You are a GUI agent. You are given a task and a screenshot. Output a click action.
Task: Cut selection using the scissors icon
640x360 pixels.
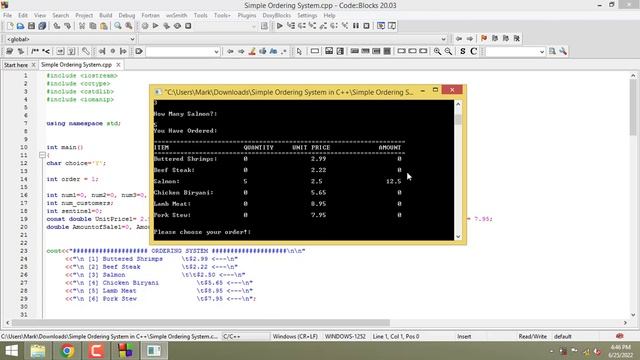(x=82, y=26)
